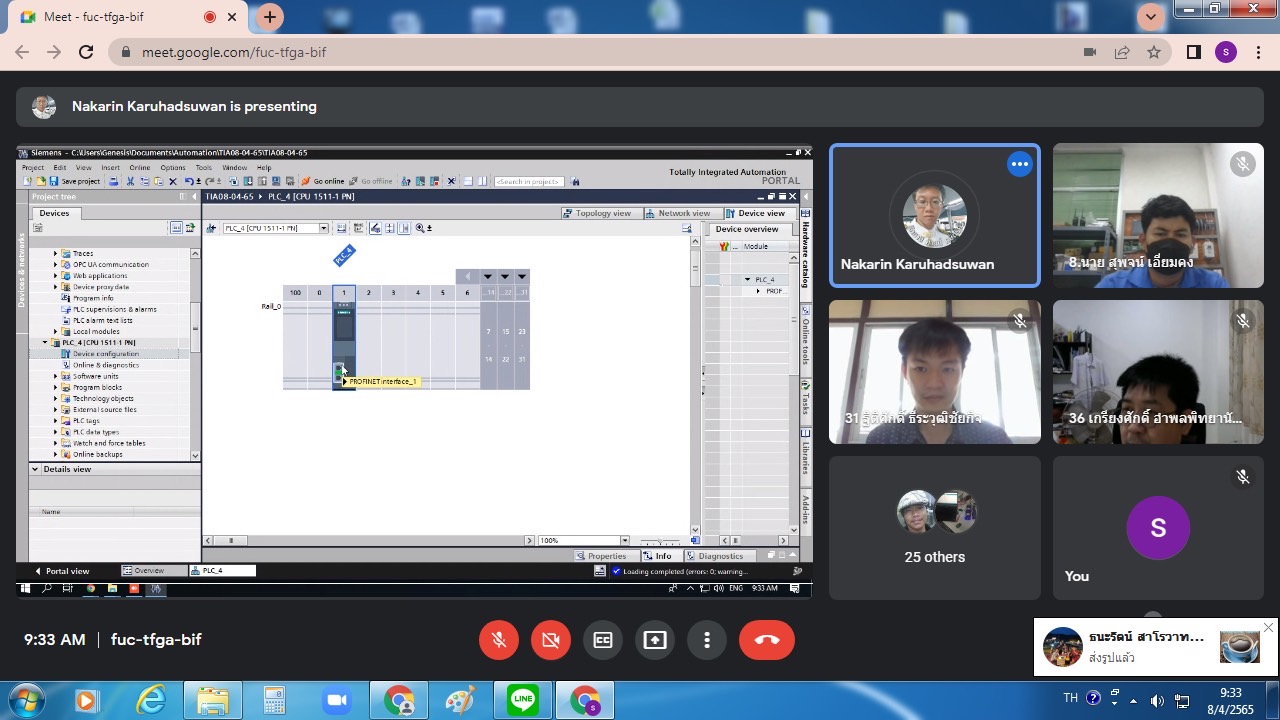Click the Present now icon
The image size is (1280, 720).
[x=655, y=640]
